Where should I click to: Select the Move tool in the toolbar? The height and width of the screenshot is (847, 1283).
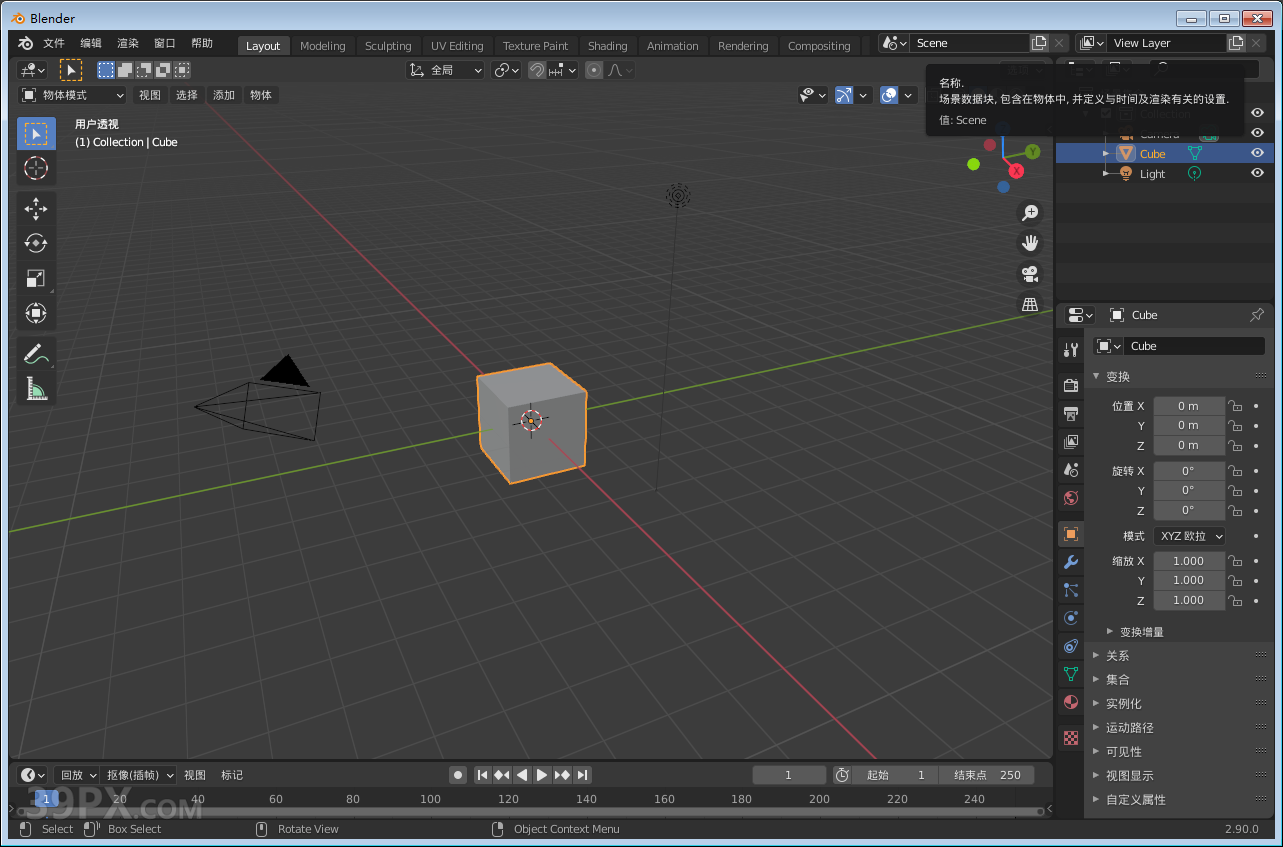[36, 208]
